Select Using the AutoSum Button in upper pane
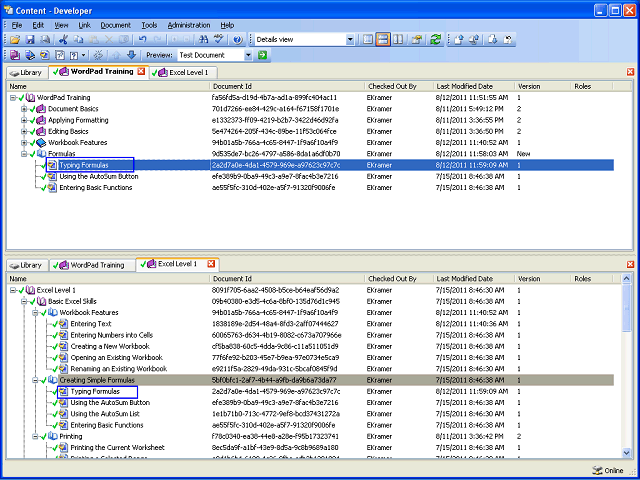Image resolution: width=640 pixels, height=480 pixels. [99, 177]
